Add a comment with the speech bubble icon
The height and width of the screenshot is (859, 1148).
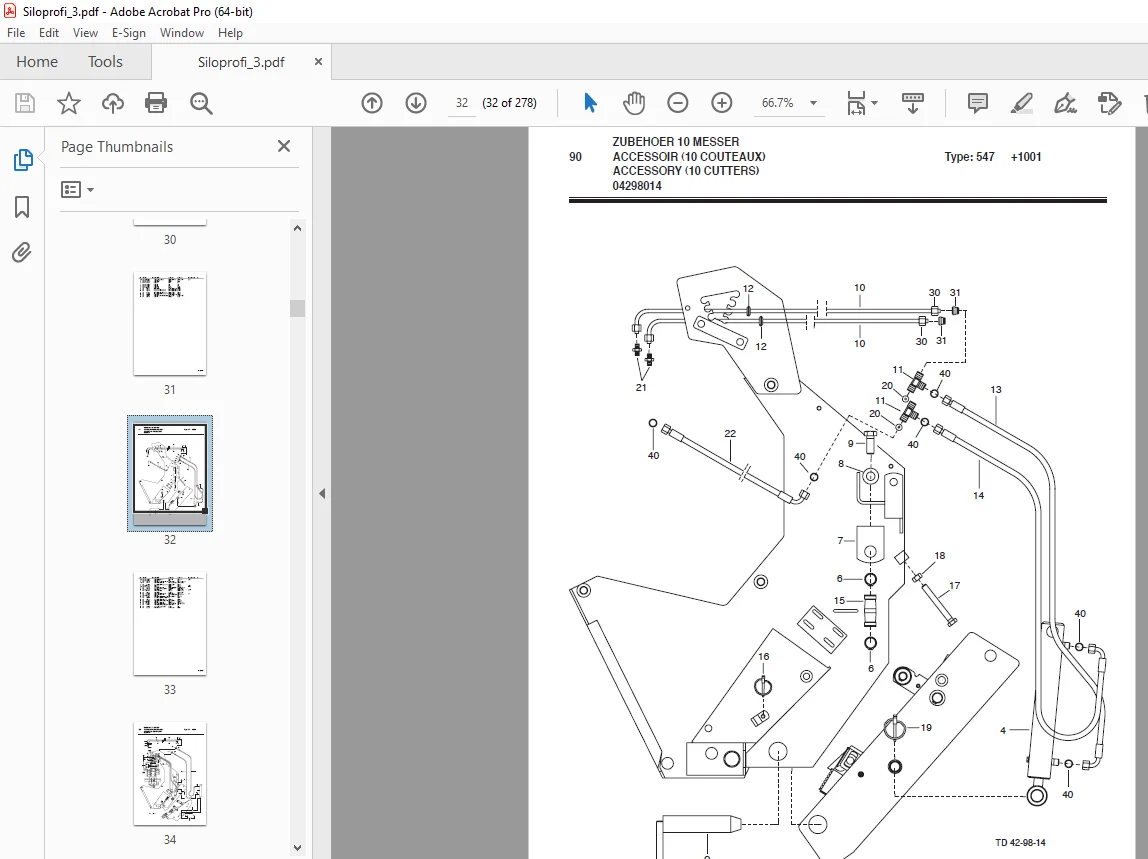pos(977,103)
